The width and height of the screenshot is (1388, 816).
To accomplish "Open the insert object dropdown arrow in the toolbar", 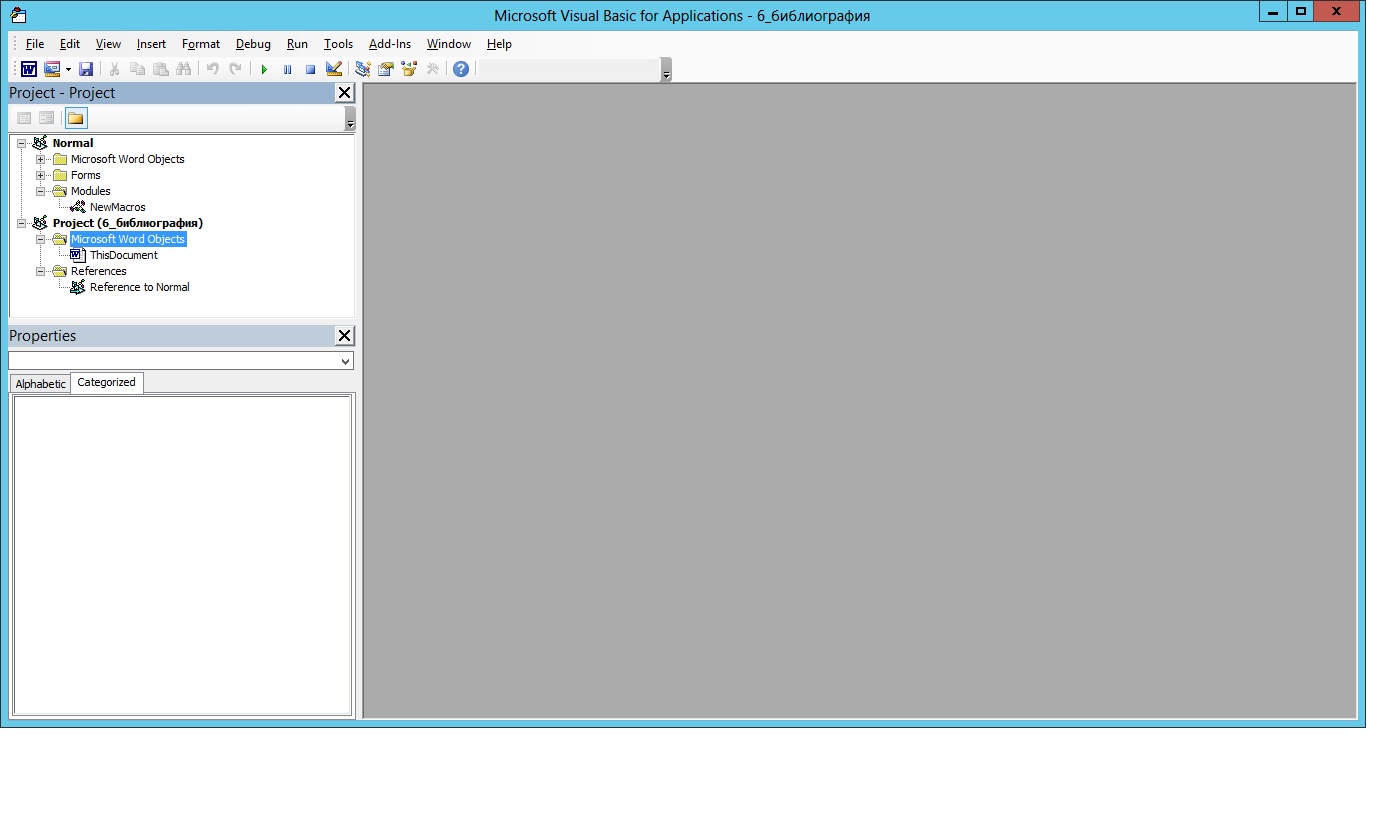I will [68, 69].
